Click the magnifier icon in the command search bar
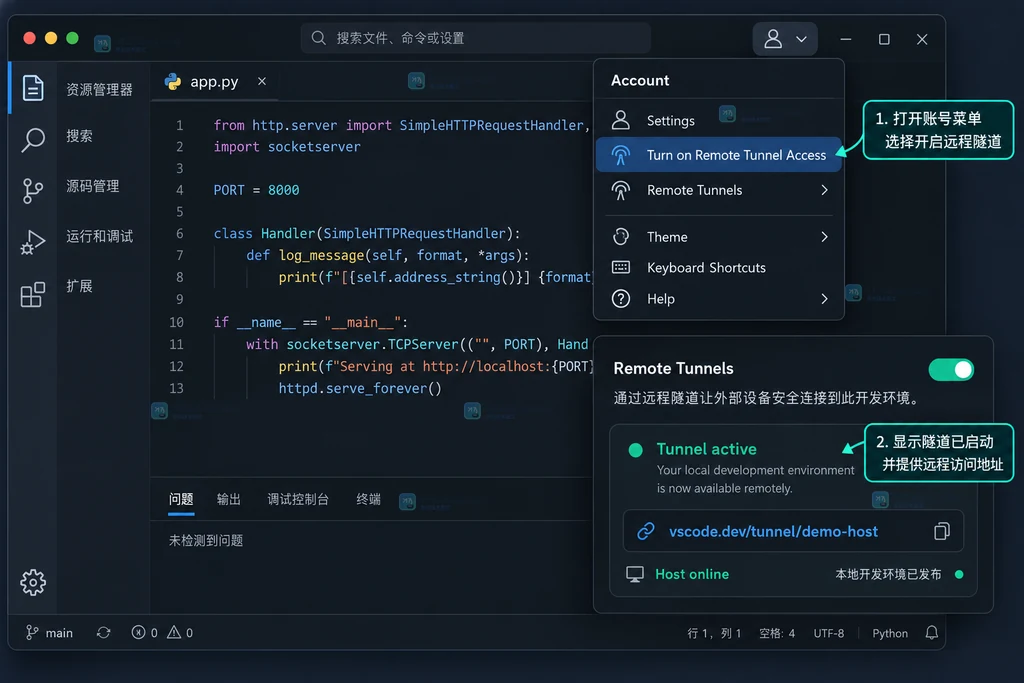The image size is (1024, 683). click(x=318, y=38)
